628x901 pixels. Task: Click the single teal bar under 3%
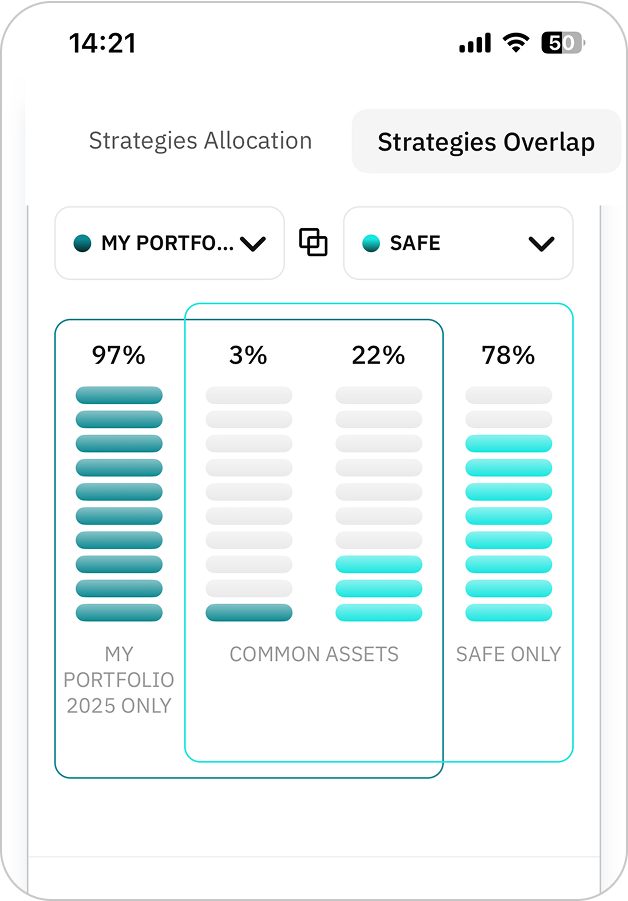click(249, 612)
